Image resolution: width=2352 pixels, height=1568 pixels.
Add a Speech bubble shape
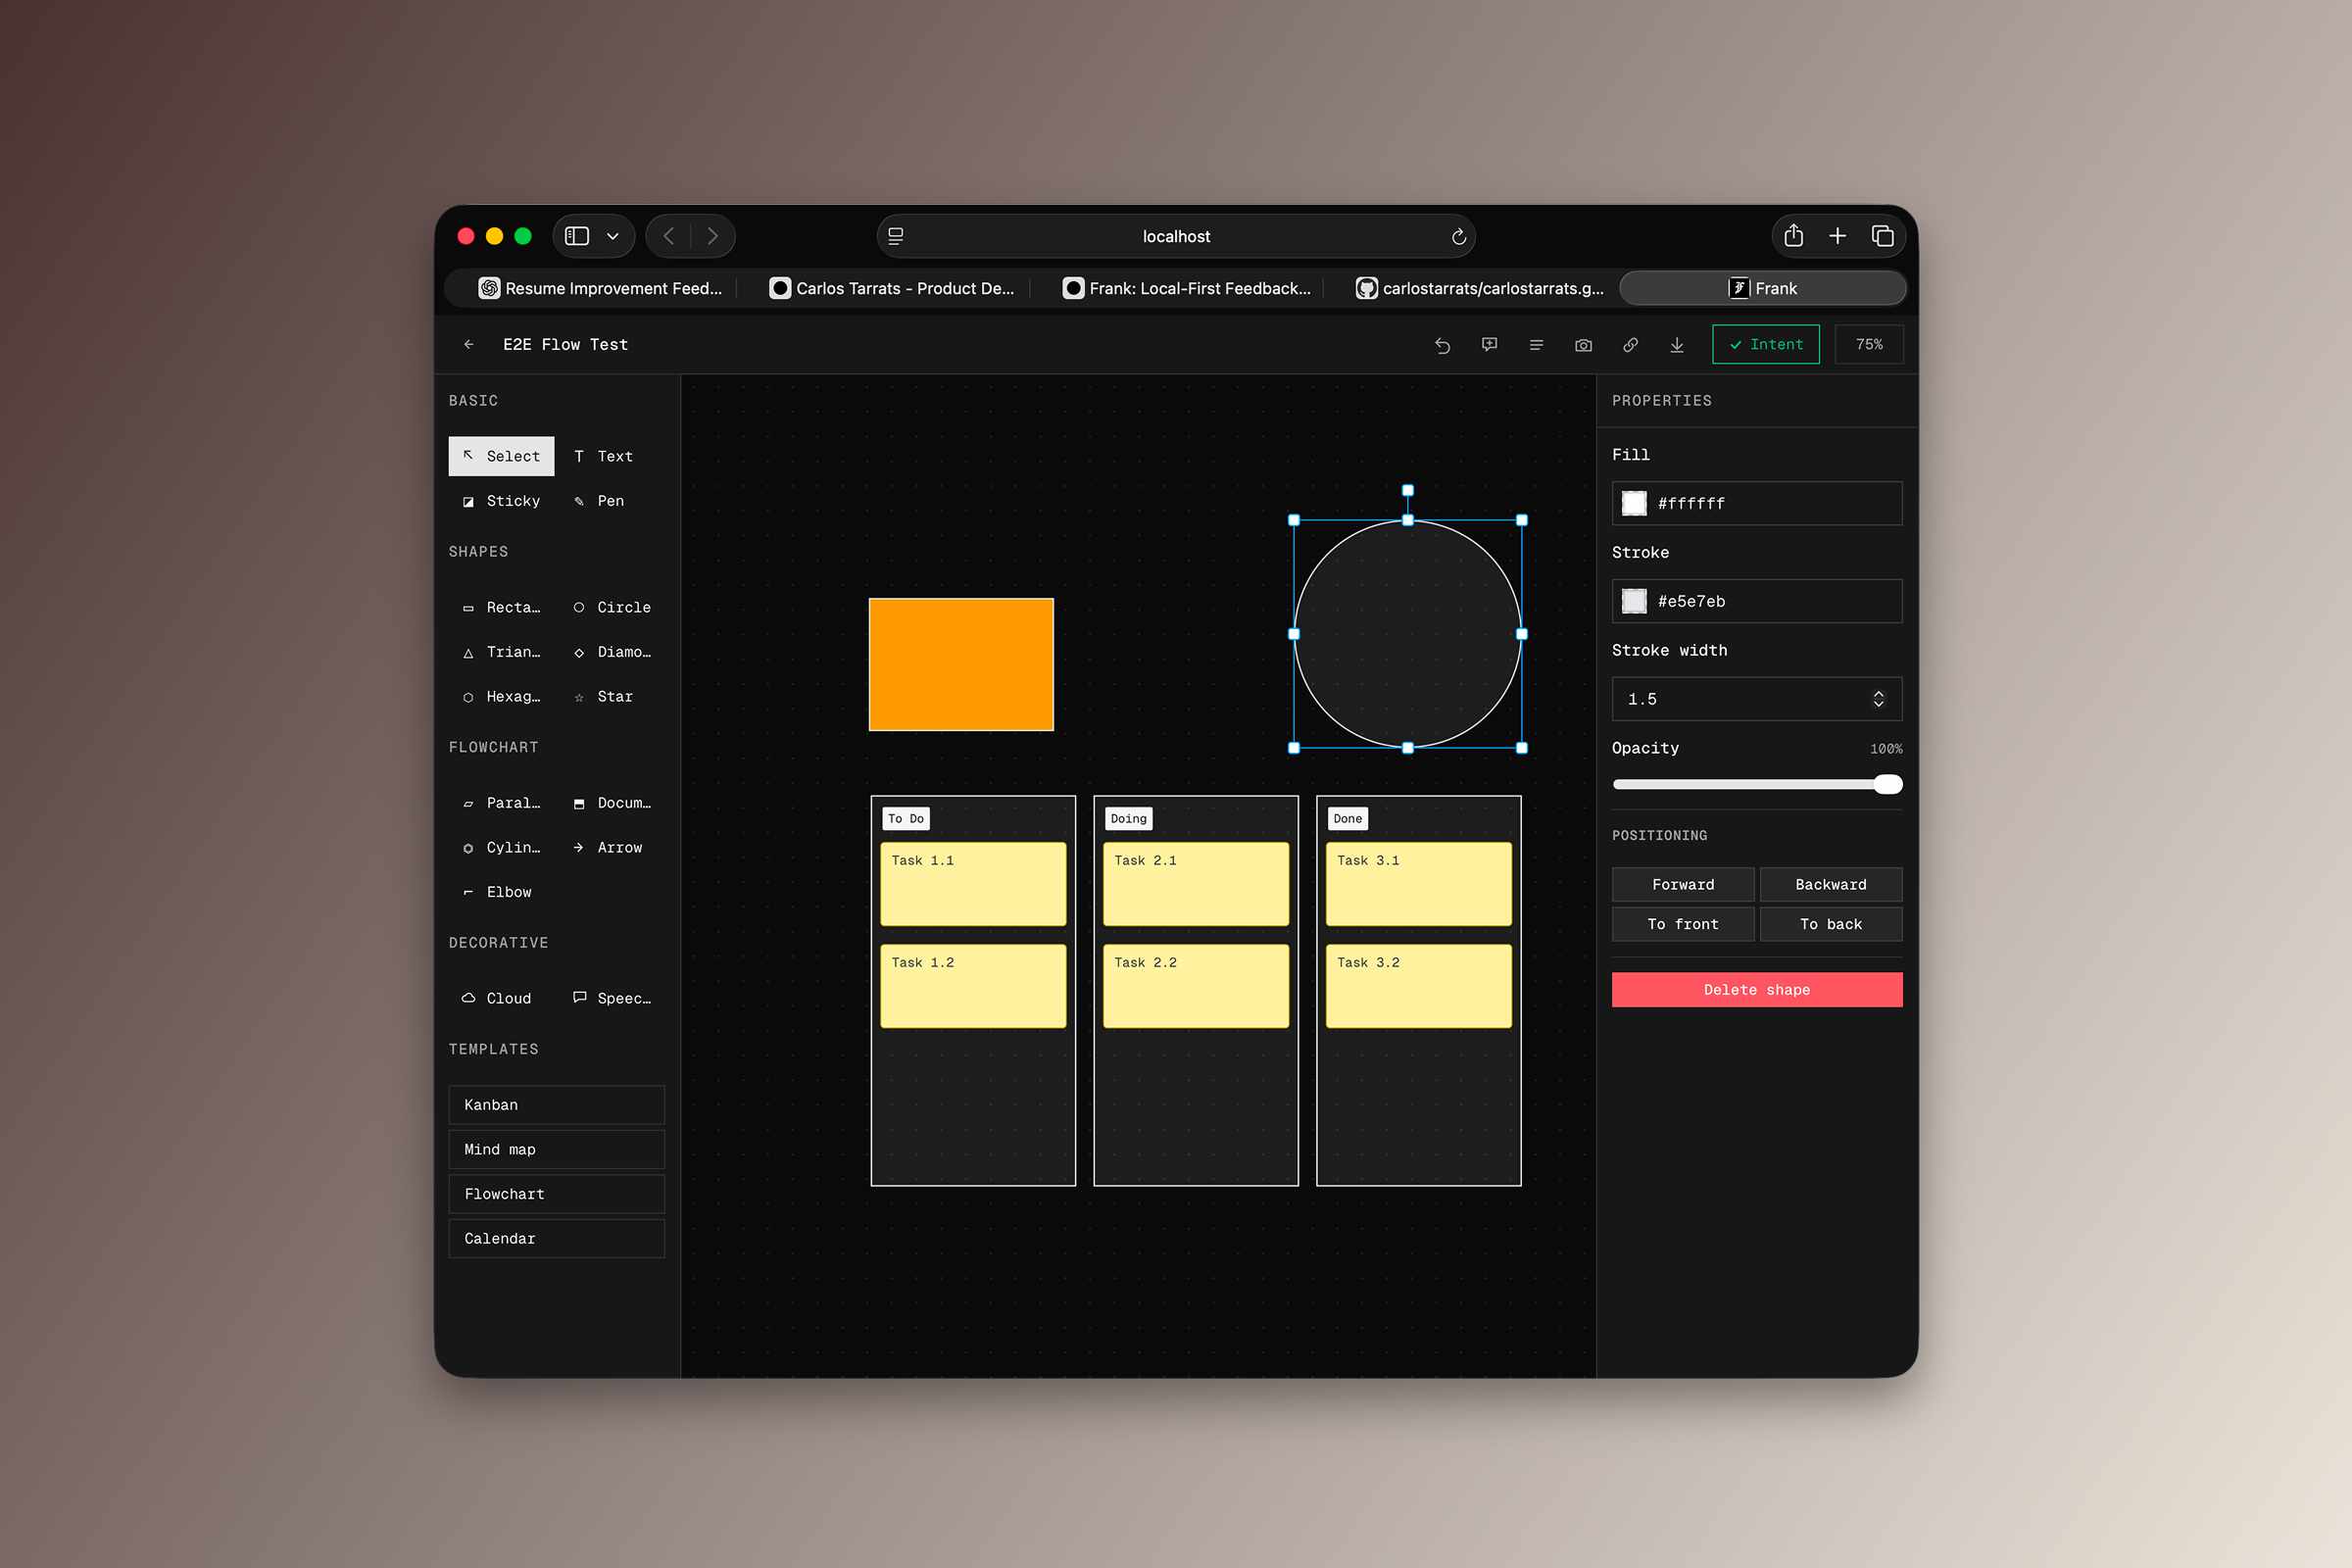pyautogui.click(x=612, y=998)
